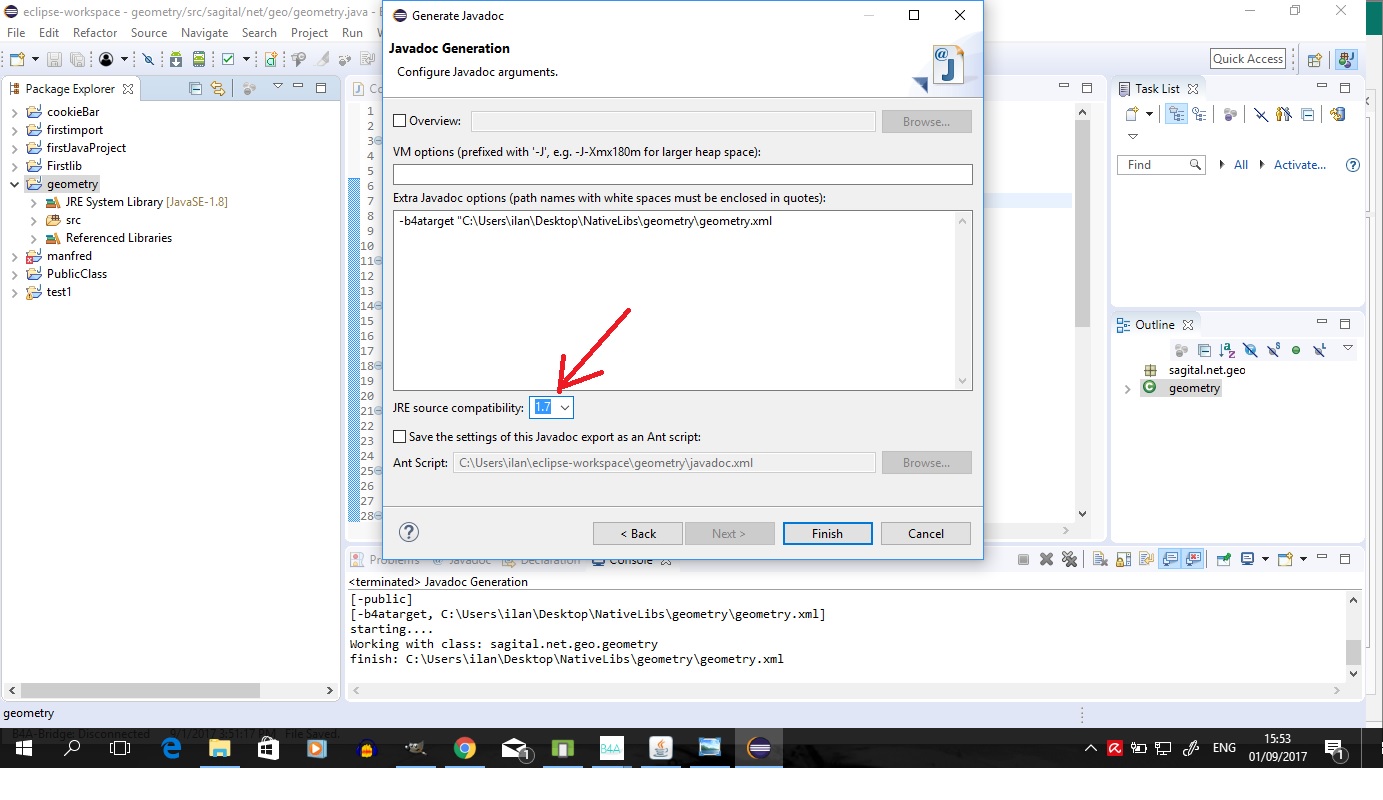The width and height of the screenshot is (1383, 800).
Task: Toggle show console on standard error change
Action: click(1192, 560)
